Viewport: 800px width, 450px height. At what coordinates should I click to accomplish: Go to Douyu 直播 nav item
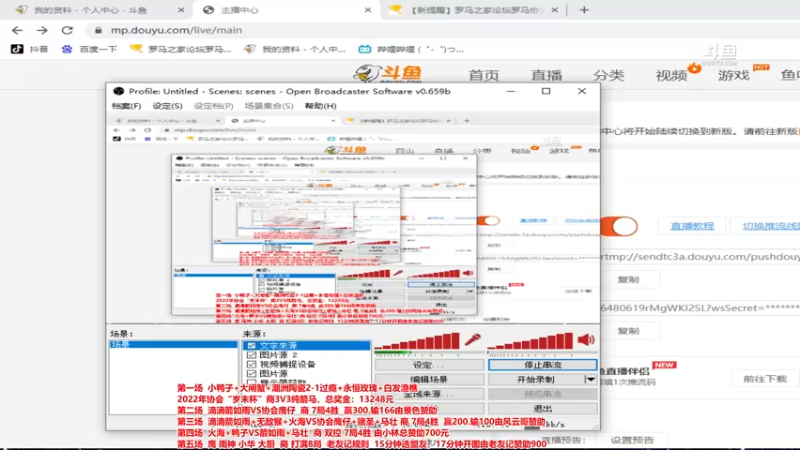[546, 76]
